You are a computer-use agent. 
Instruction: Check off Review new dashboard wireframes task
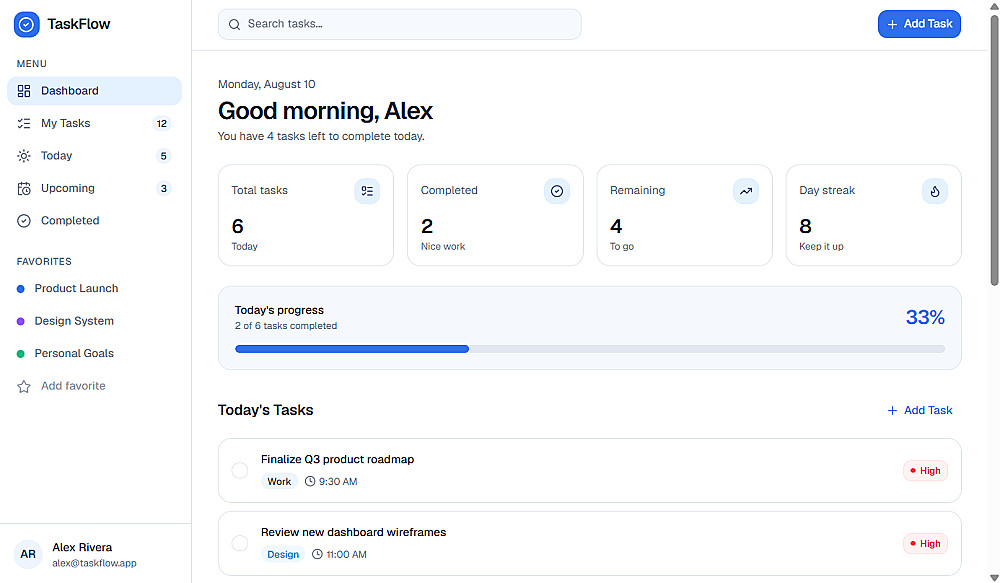[x=240, y=543]
